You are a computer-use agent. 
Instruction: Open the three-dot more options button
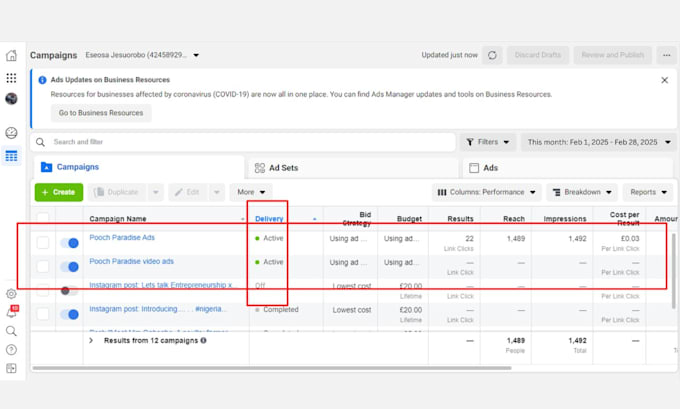[667, 55]
